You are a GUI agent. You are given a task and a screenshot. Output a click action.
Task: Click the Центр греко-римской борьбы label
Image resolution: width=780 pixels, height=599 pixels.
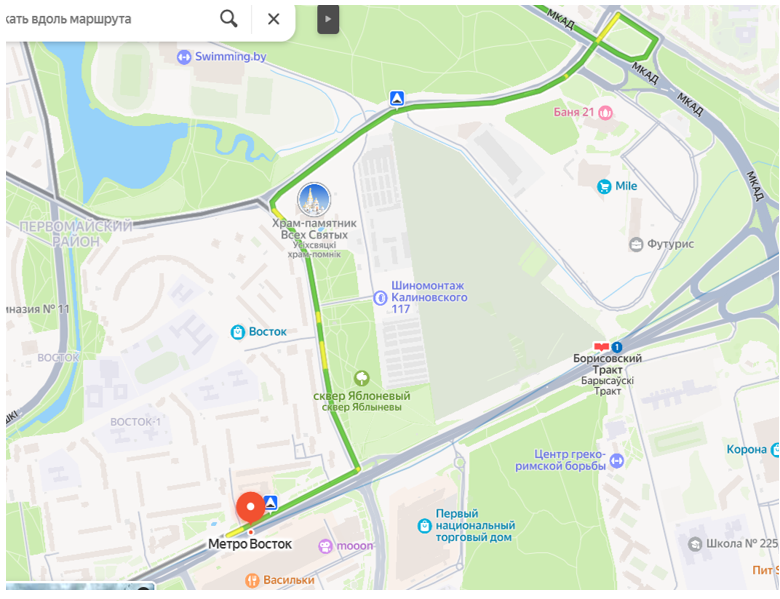(x=561, y=460)
